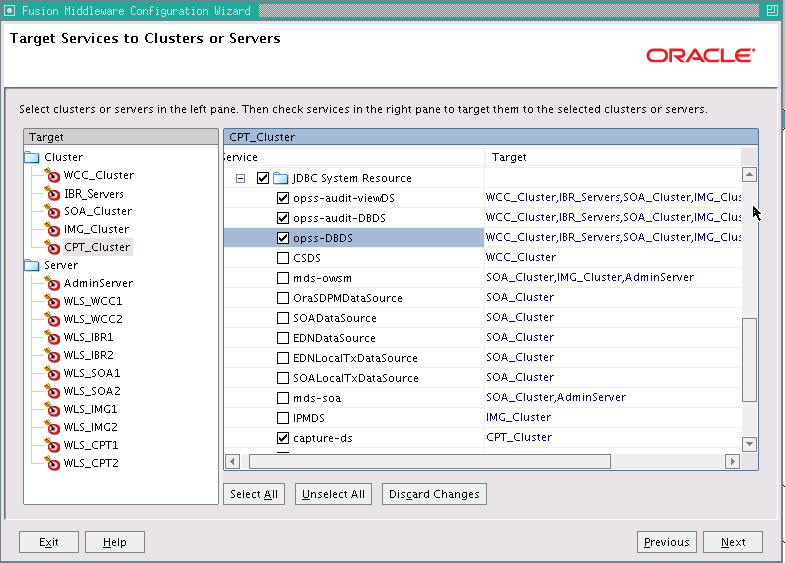785x563 pixels.
Task: Check the mds-soa checkbox
Action: pos(283,398)
